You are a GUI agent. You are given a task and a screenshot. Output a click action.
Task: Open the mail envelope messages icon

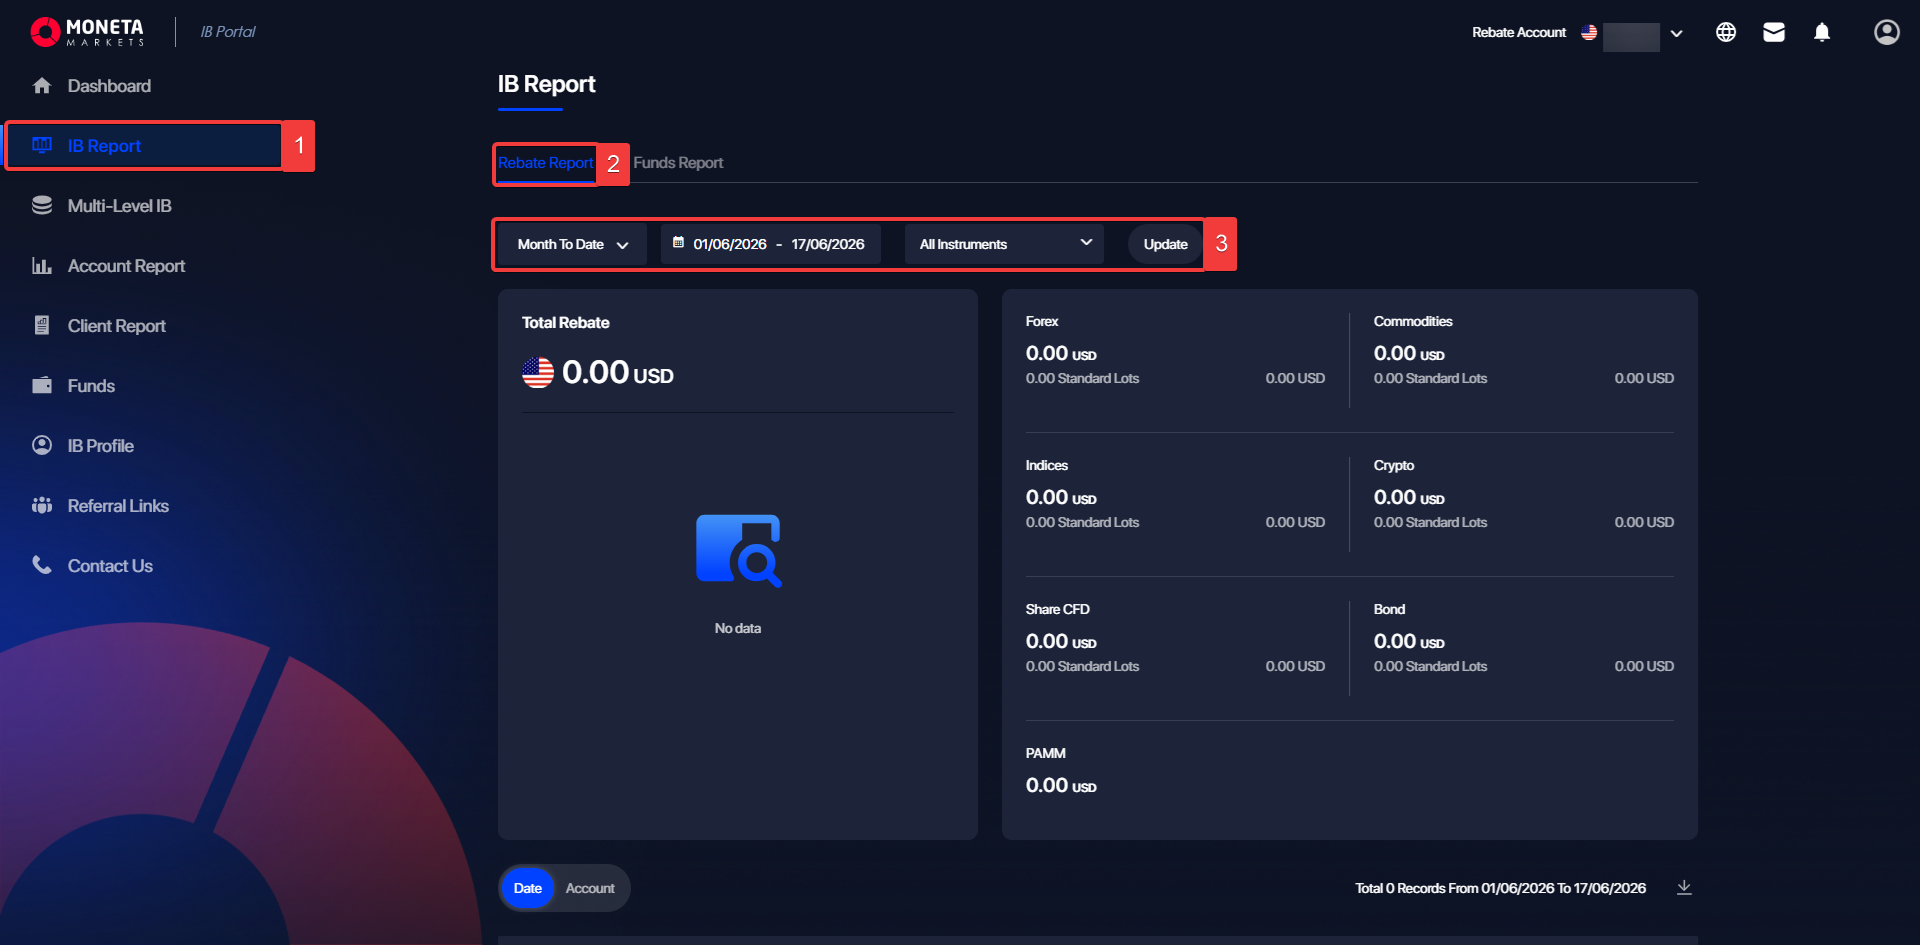tap(1774, 32)
